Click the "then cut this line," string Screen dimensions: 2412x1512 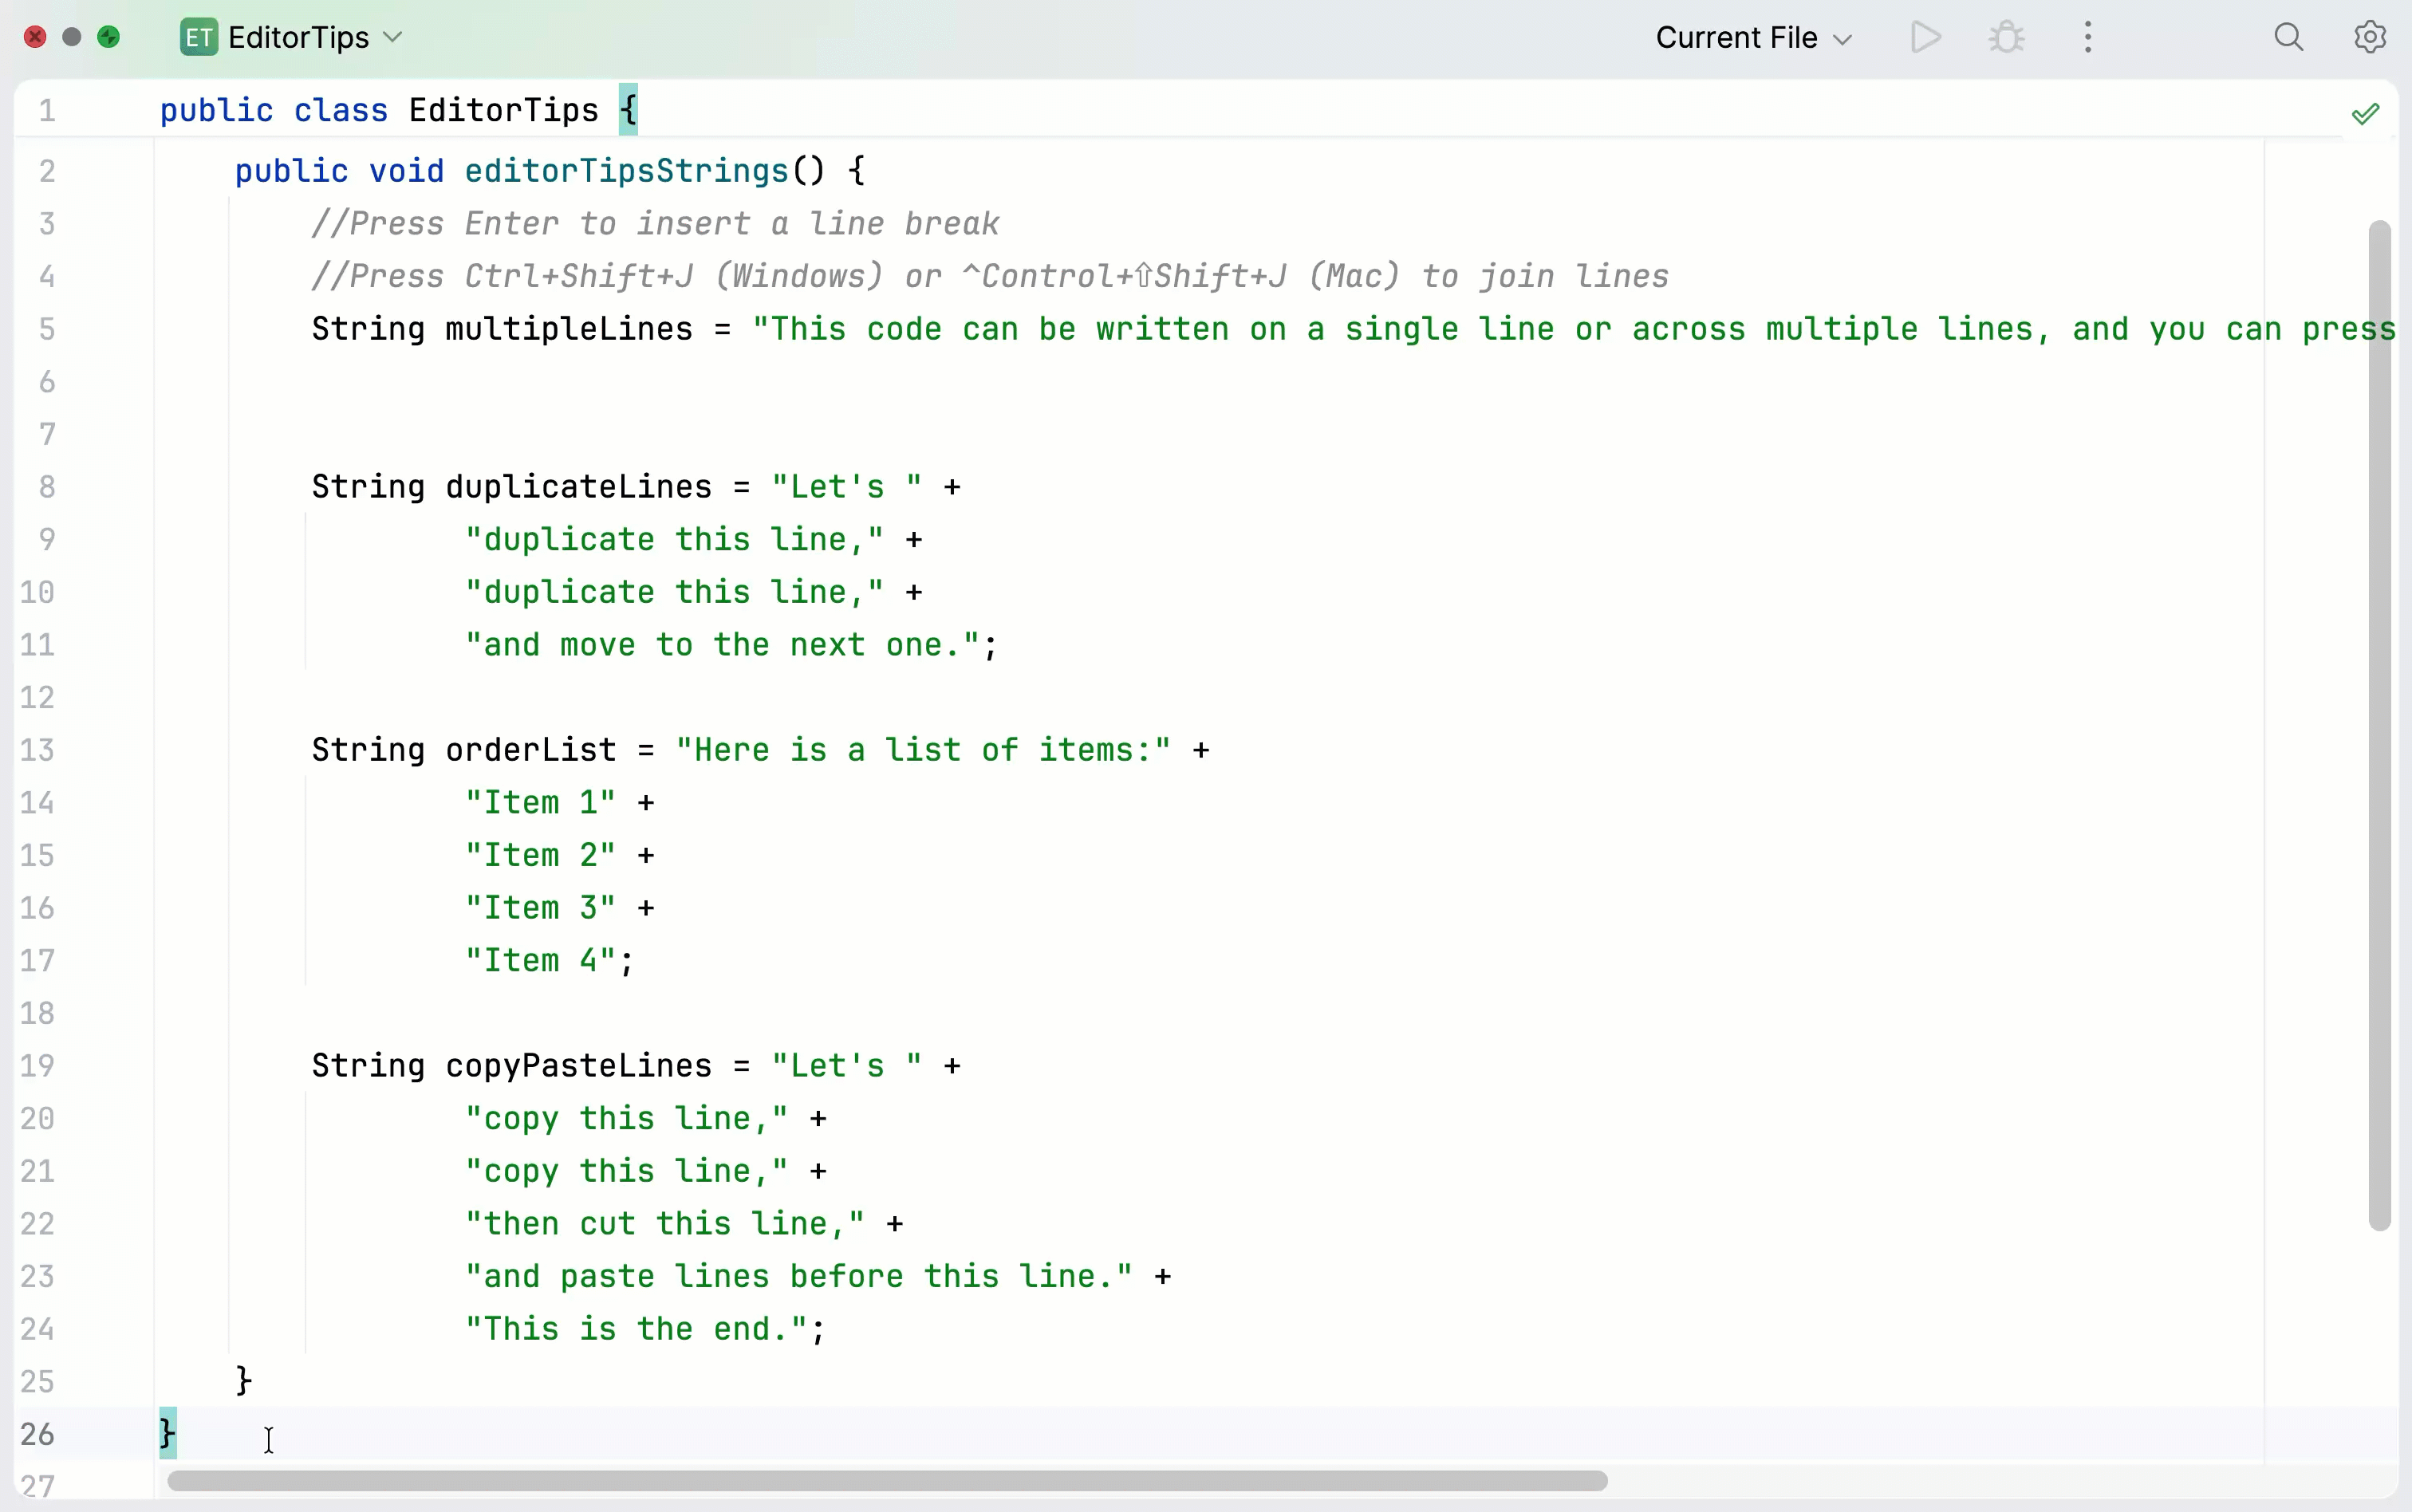(665, 1224)
